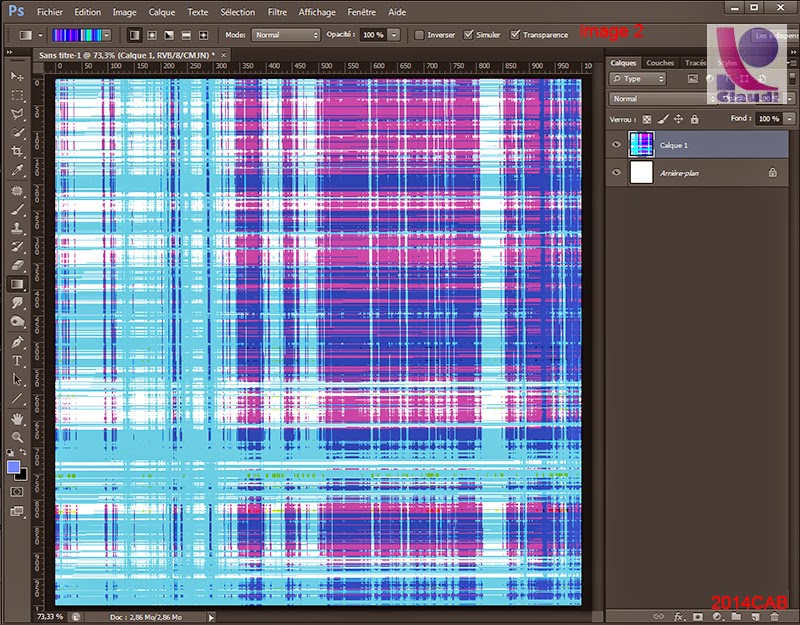This screenshot has height=625, width=800.
Task: Choose angle gradient style
Action: pos(169,35)
